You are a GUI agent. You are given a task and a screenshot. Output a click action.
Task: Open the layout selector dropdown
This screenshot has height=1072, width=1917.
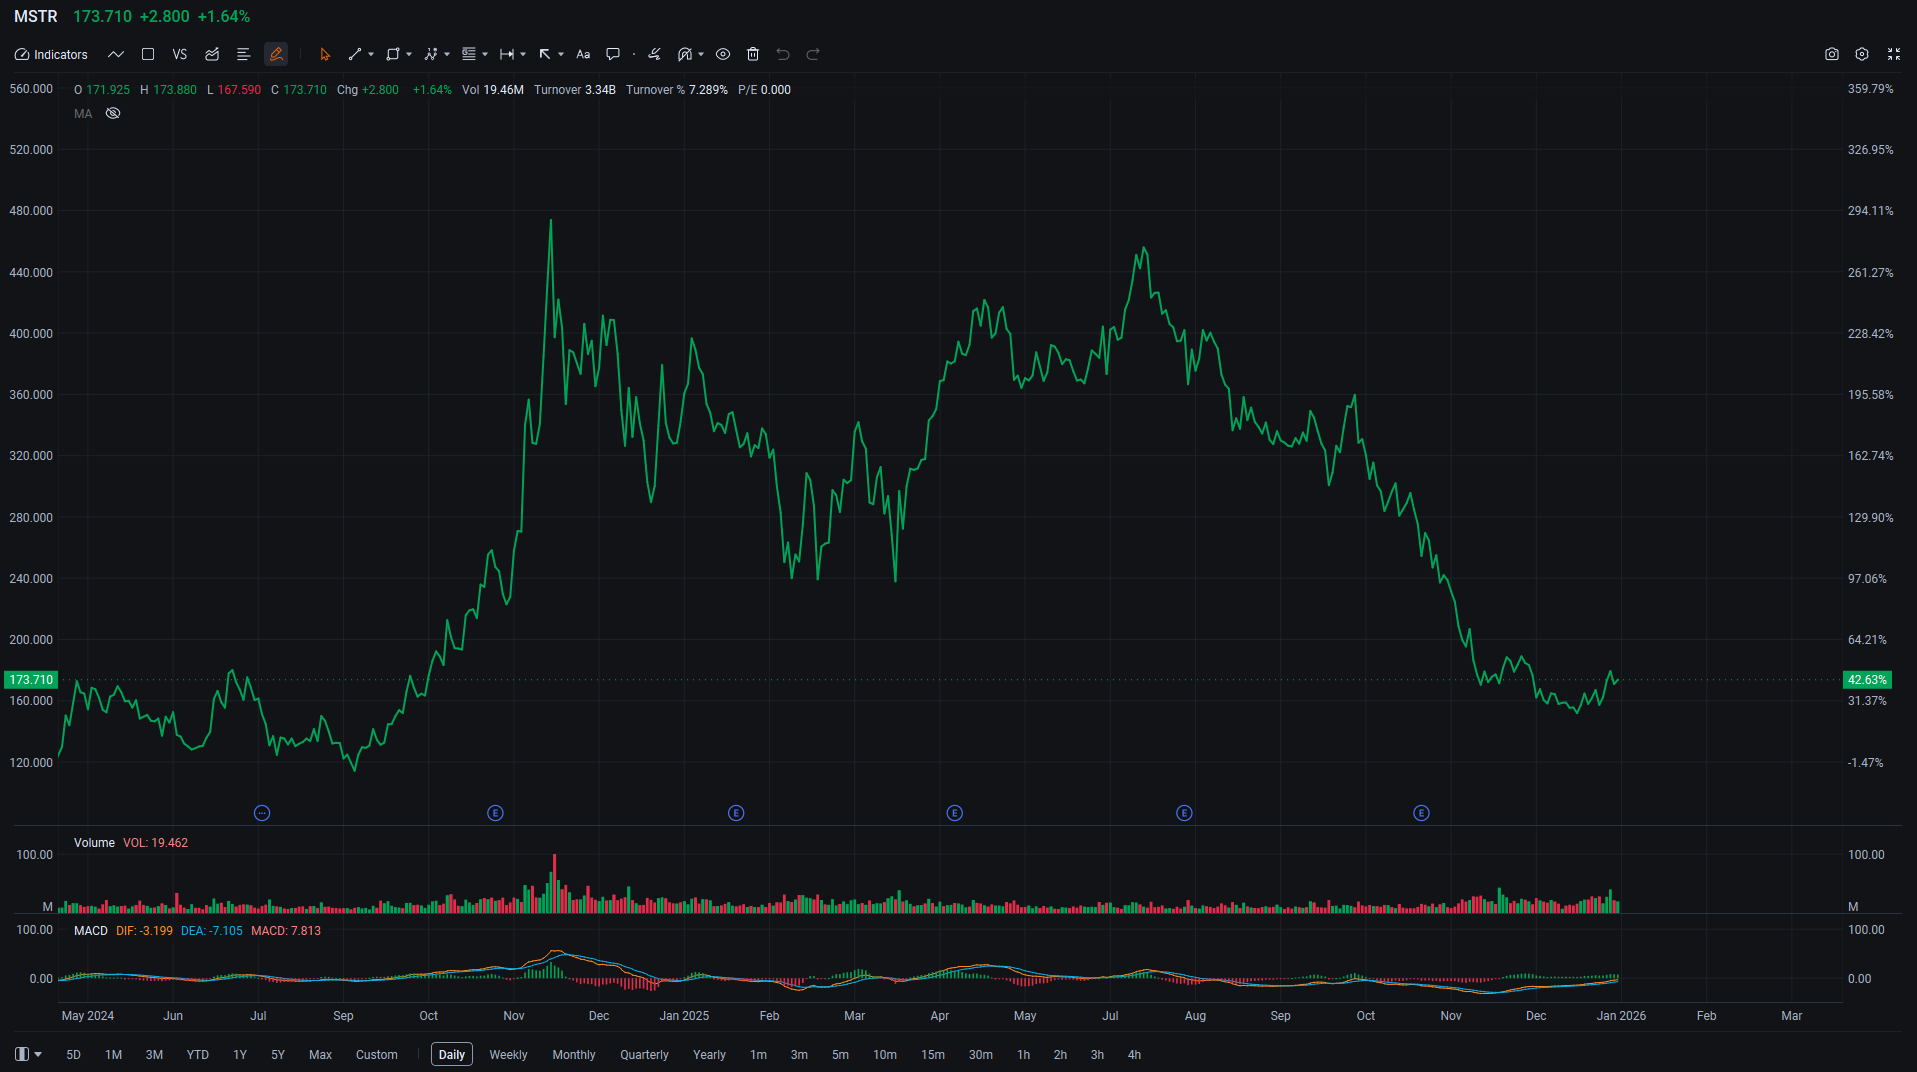pyautogui.click(x=28, y=1054)
